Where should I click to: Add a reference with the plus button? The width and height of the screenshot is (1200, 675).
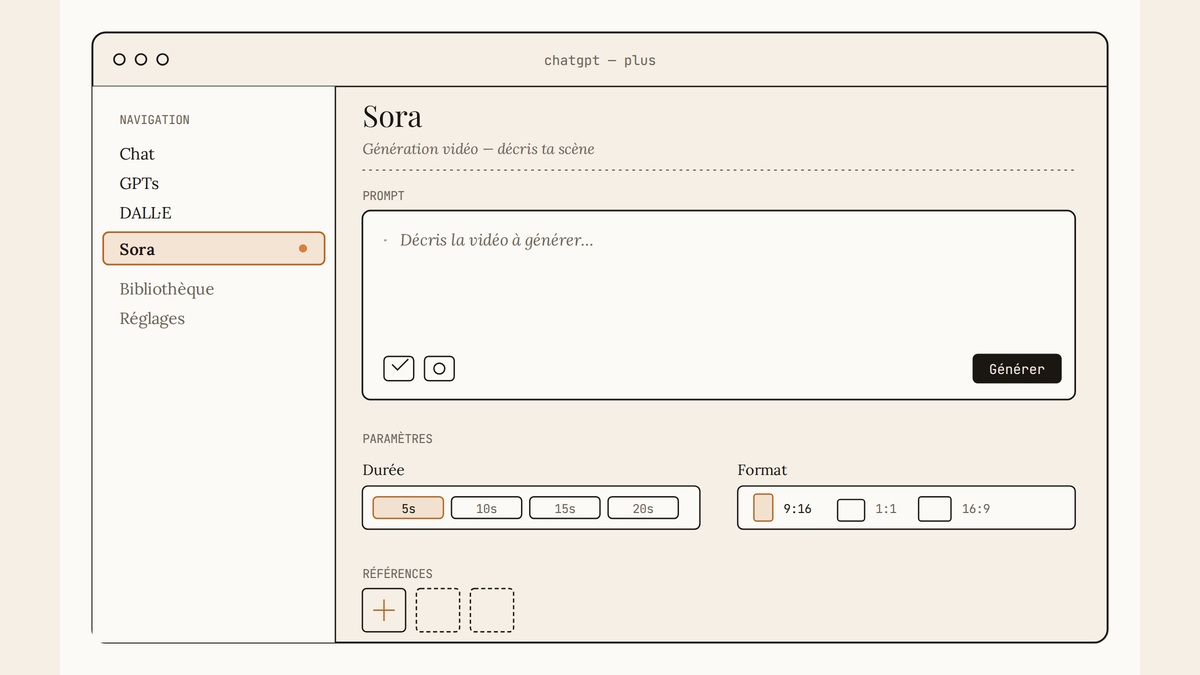384,610
